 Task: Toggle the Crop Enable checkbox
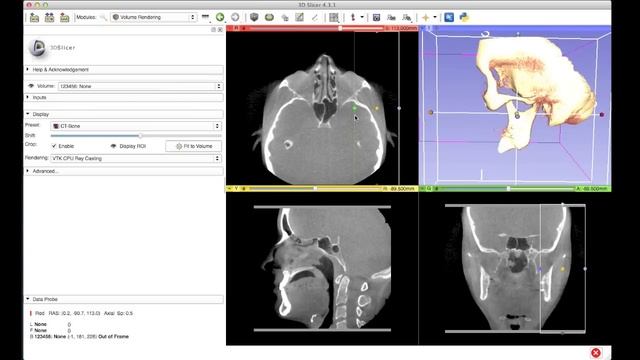[x=53, y=146]
